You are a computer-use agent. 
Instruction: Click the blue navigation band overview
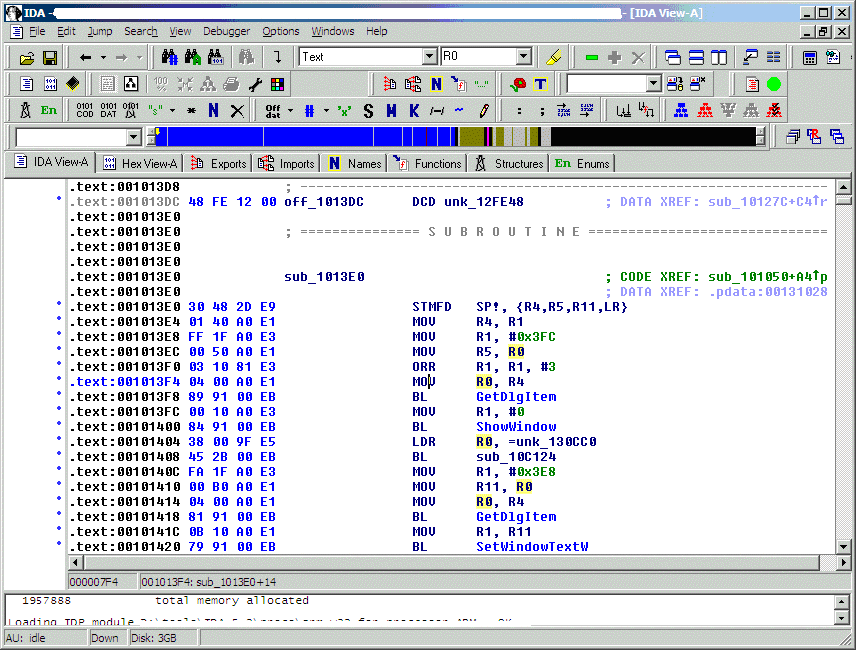coord(300,137)
